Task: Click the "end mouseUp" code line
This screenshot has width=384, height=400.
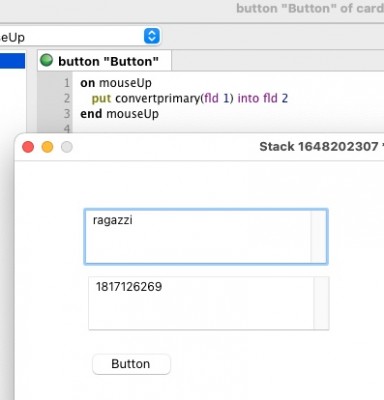Action: click(x=119, y=114)
